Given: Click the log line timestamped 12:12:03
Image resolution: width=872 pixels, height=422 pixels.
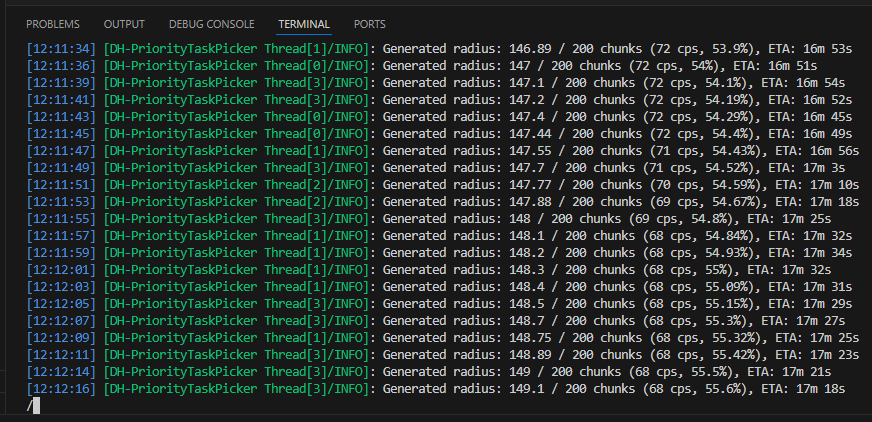Looking at the screenshot, I should 439,287.
